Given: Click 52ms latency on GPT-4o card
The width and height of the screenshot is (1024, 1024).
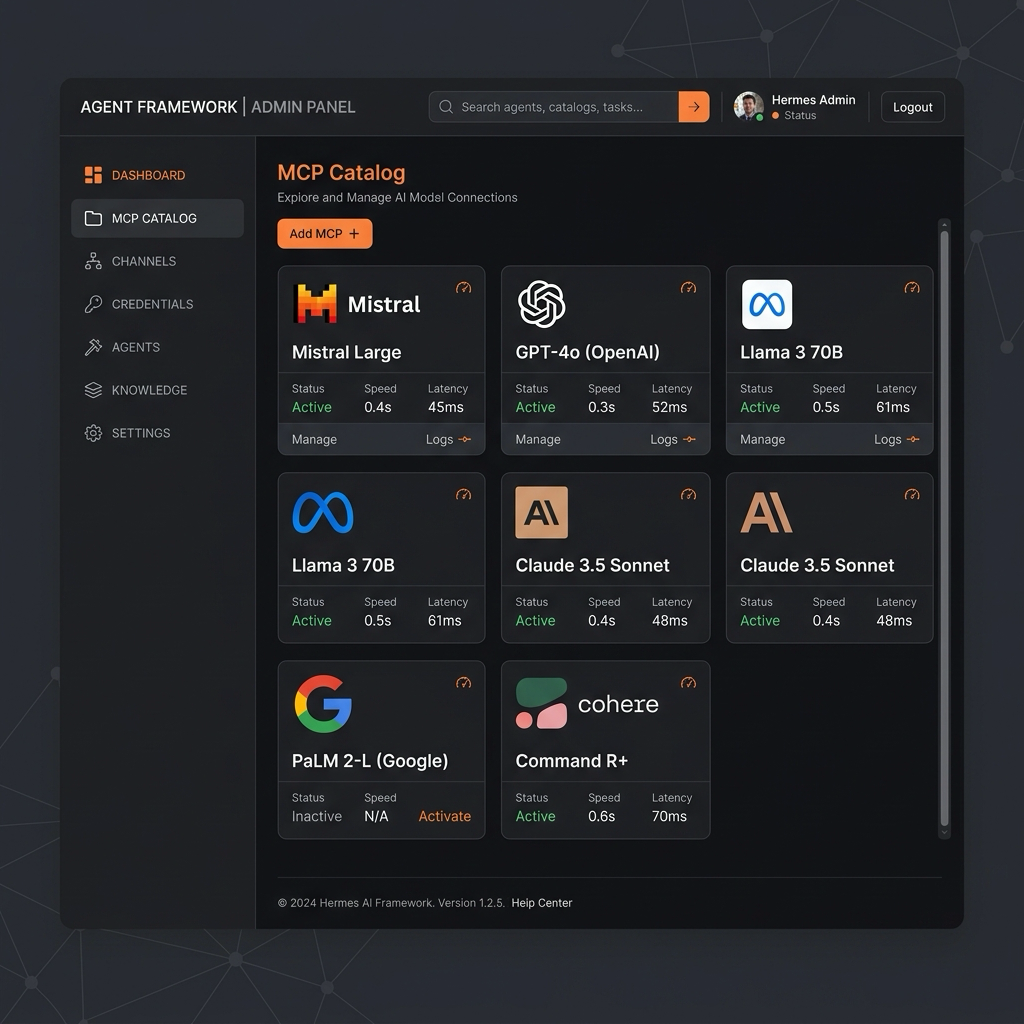Looking at the screenshot, I should pyautogui.click(x=669, y=407).
